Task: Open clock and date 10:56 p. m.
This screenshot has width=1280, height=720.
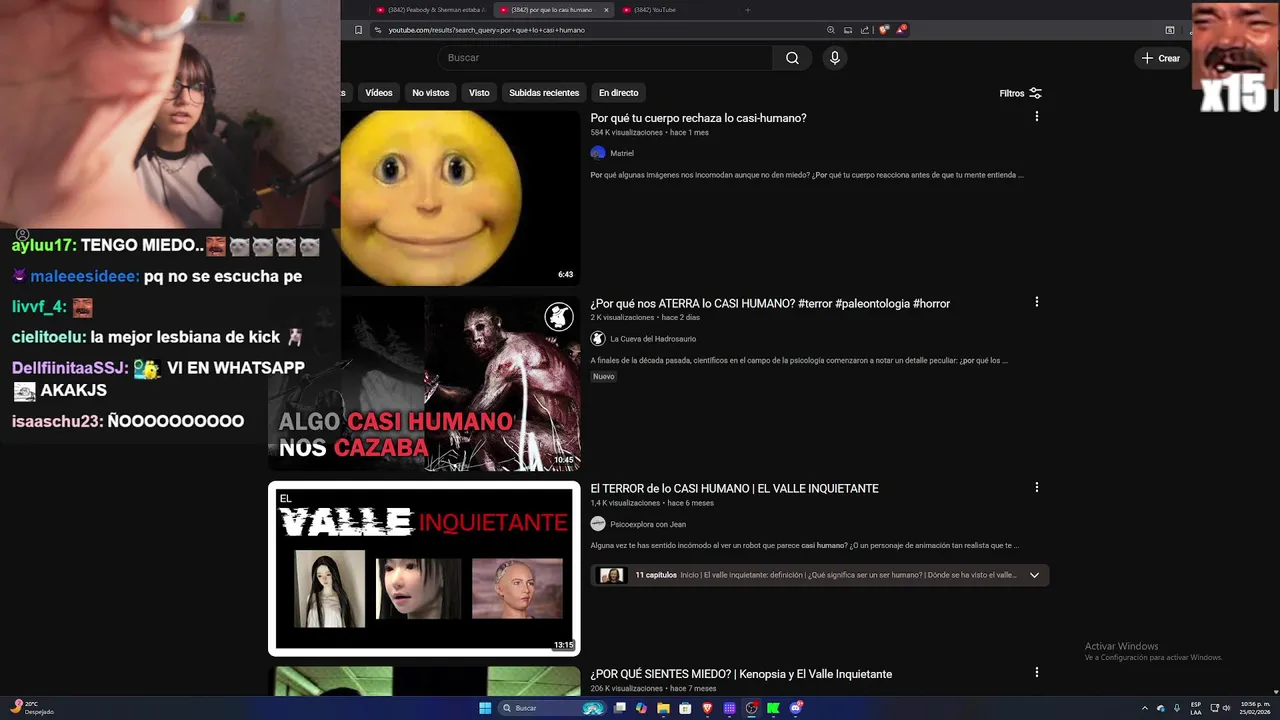Action: (1254, 708)
